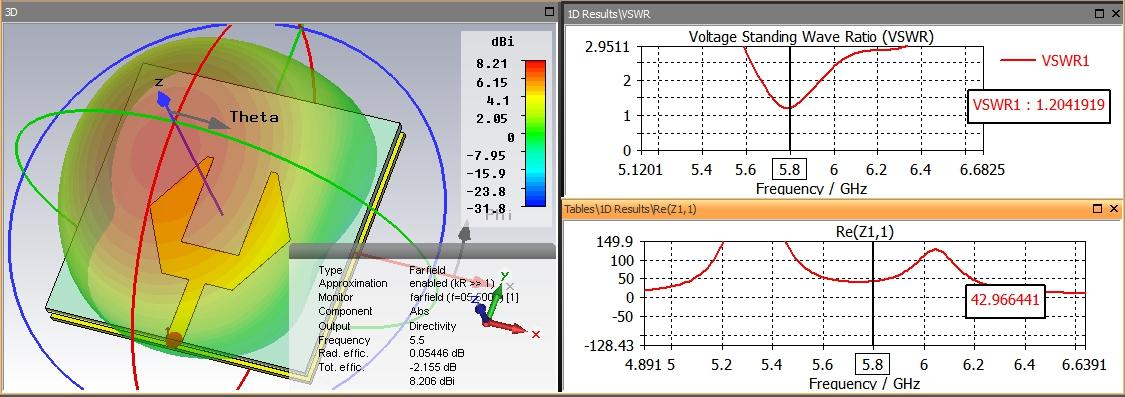Click the VSWR1 : 1.2041919 marker value box
Image resolution: width=1125 pixels, height=397 pixels.
[1037, 106]
